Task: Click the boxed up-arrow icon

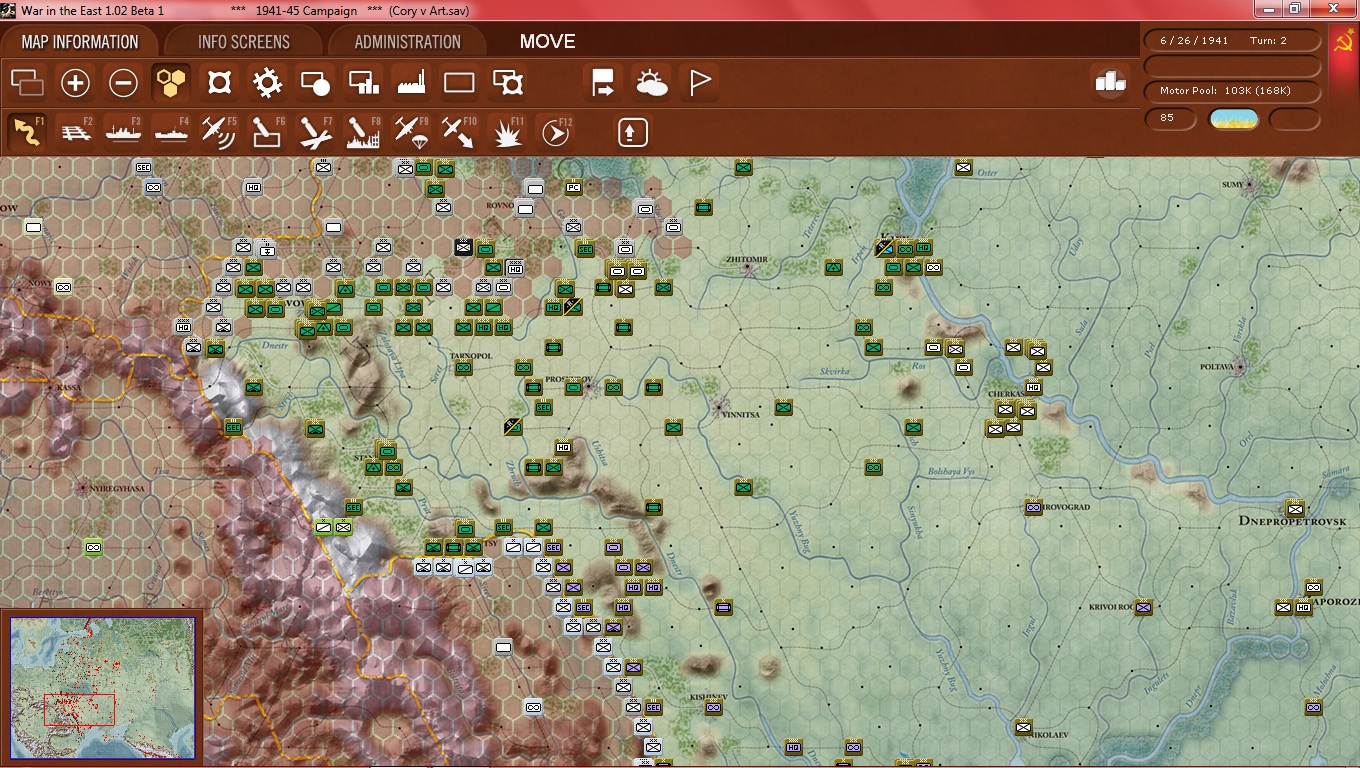Action: (632, 132)
